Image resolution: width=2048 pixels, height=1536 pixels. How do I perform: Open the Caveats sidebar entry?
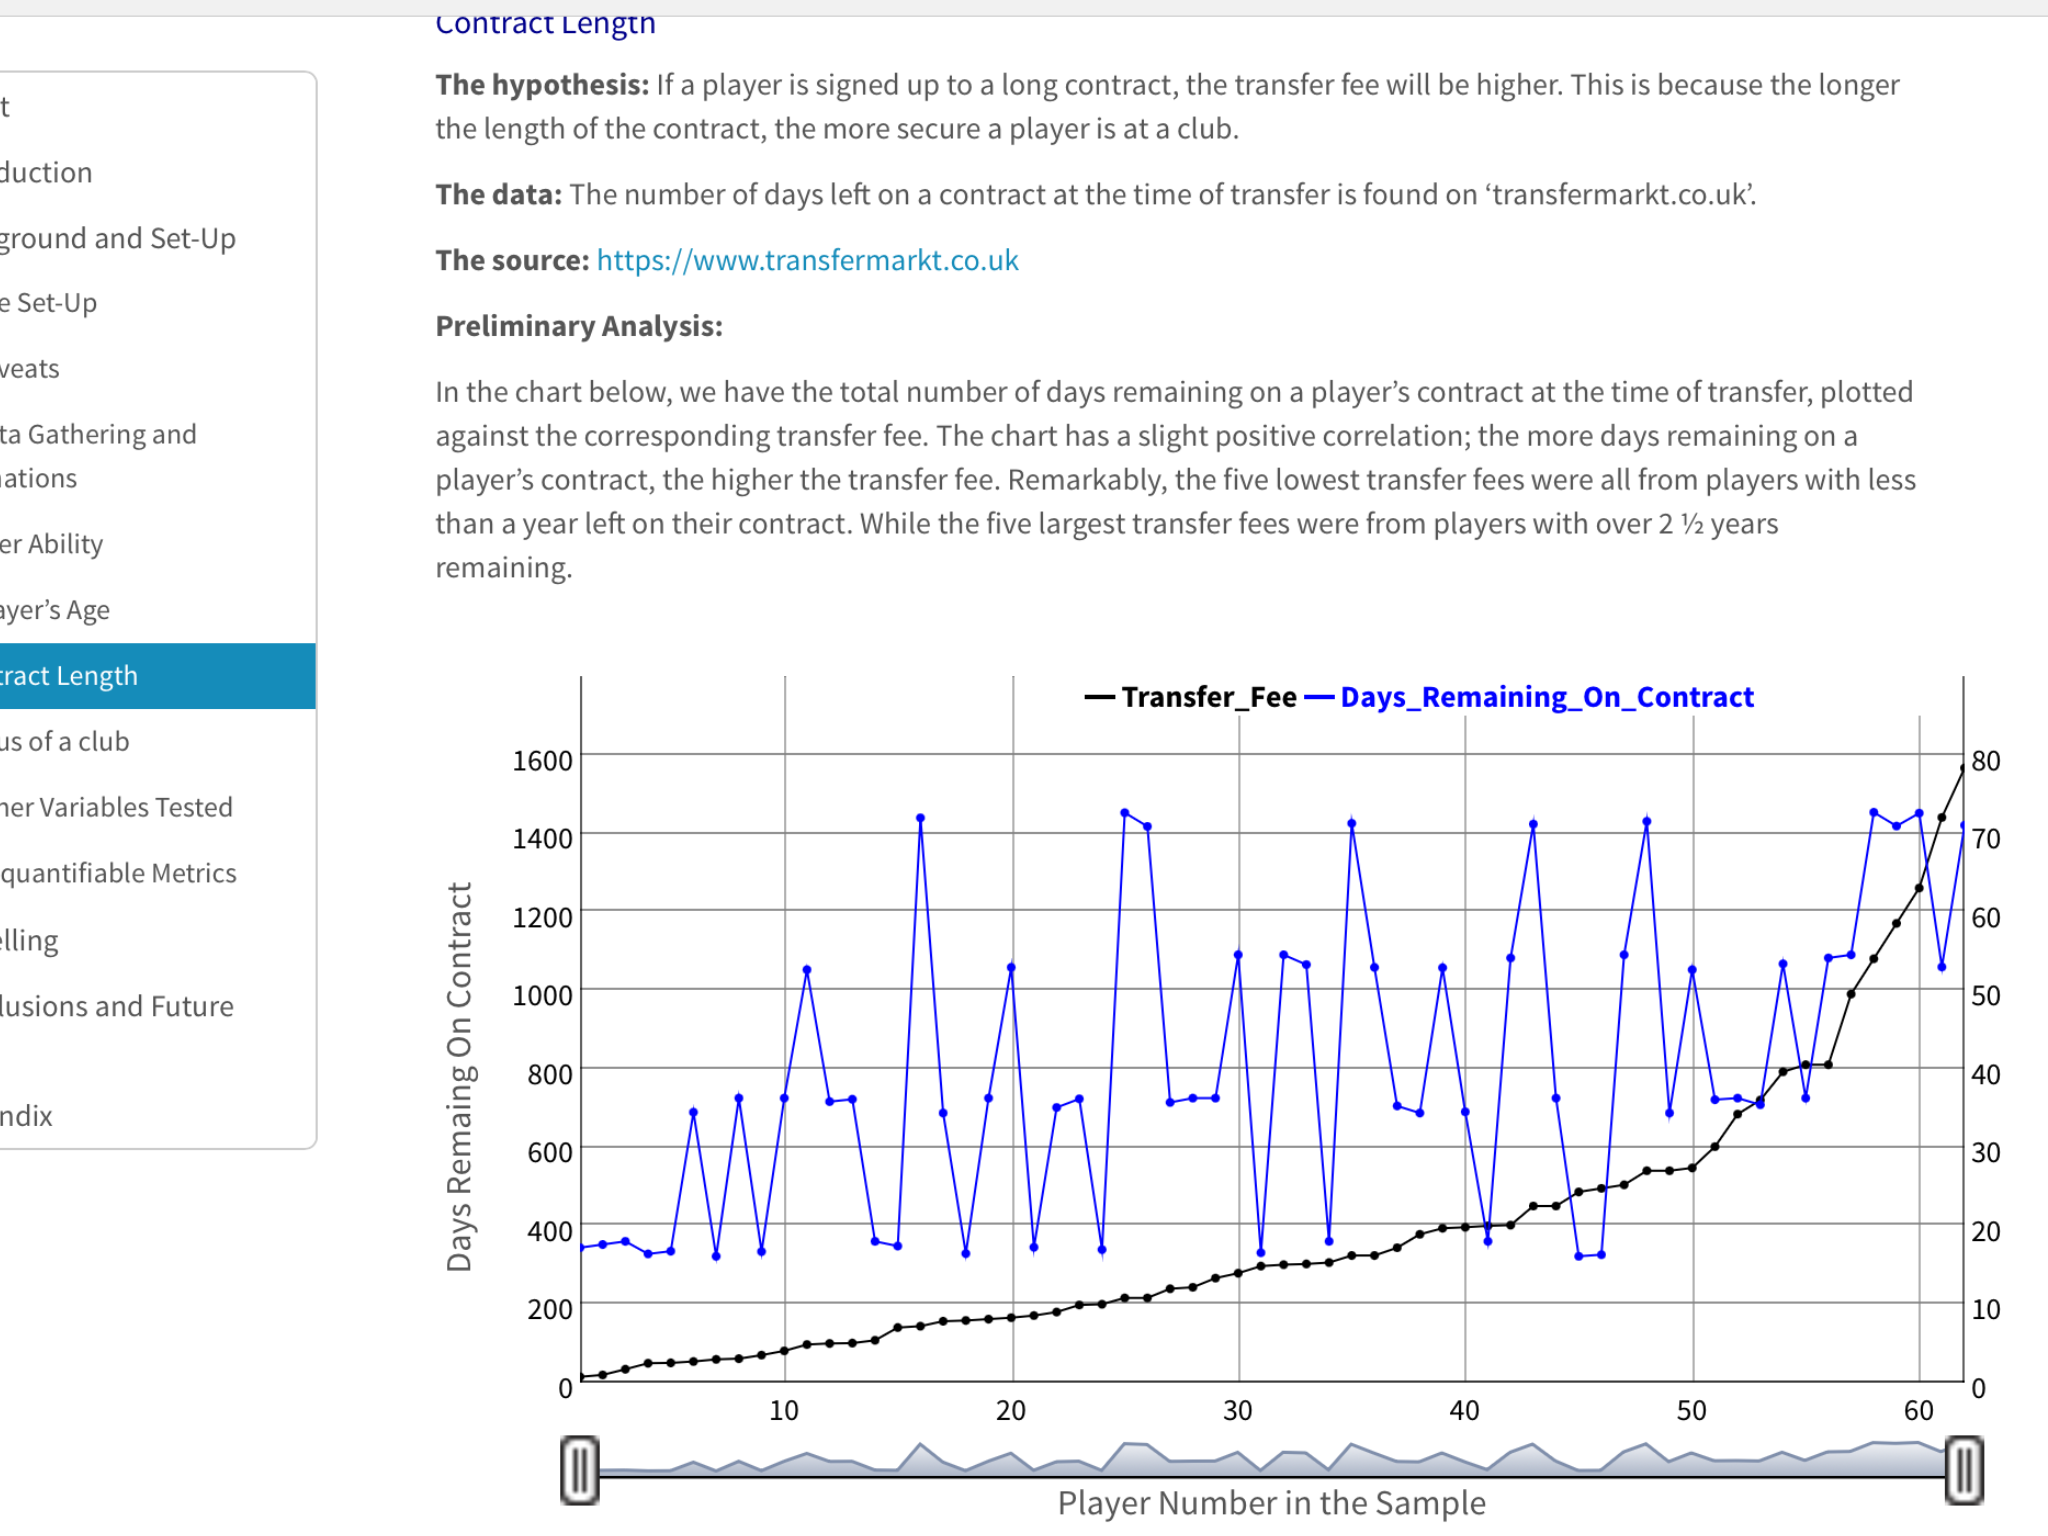pyautogui.click(x=30, y=369)
